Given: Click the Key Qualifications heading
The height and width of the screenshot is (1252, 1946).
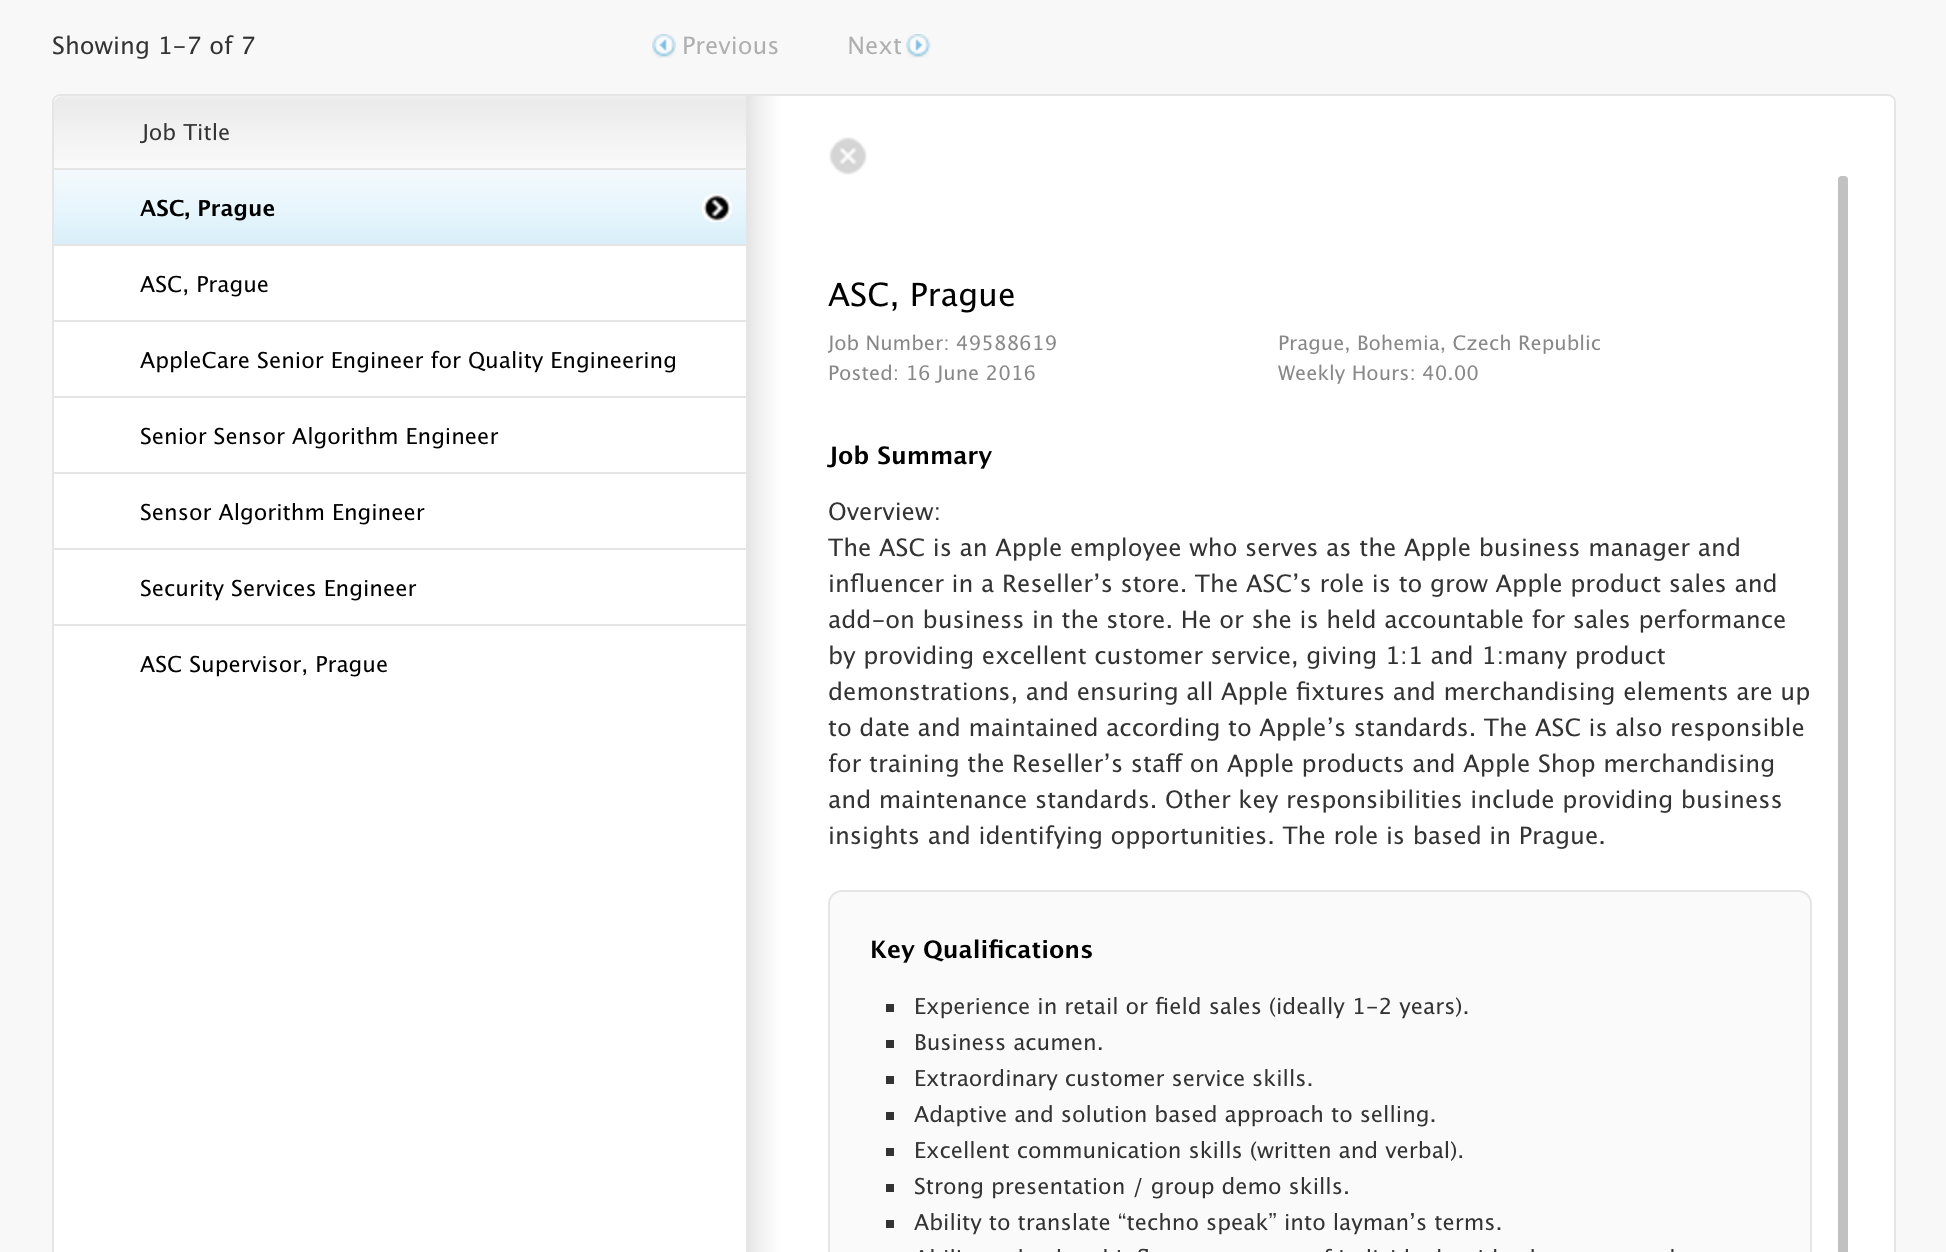Looking at the screenshot, I should (x=980, y=949).
